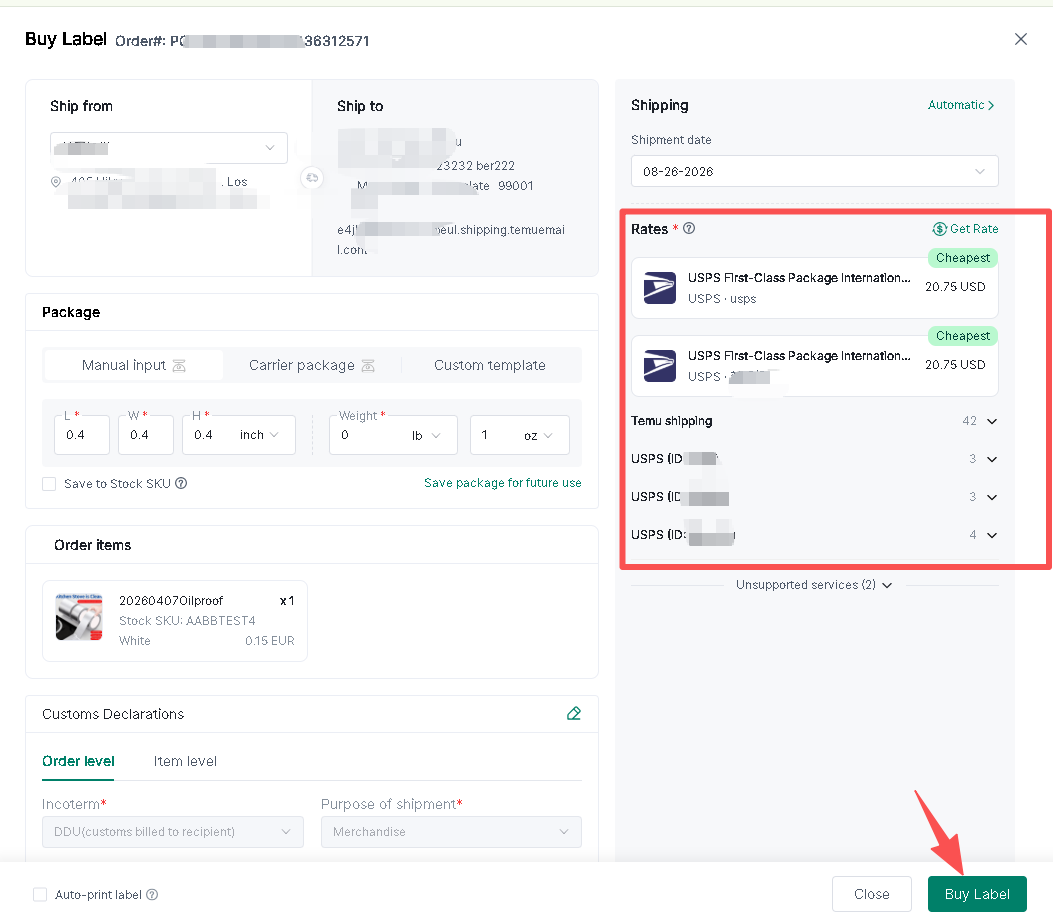Viewport: 1053px width, 912px height.
Task: Open the oz weight unit dropdown
Action: pyautogui.click(x=539, y=435)
